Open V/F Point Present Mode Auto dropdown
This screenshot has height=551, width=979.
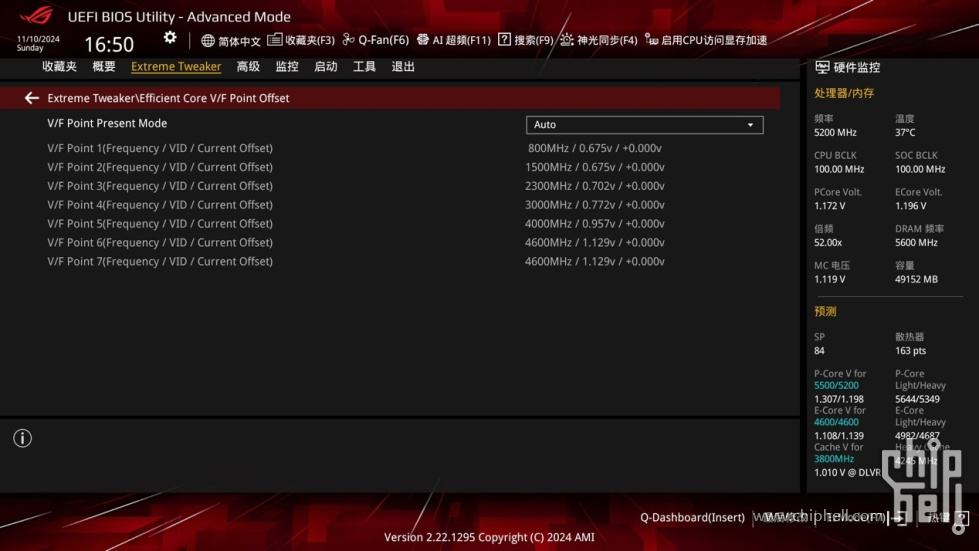pos(644,125)
